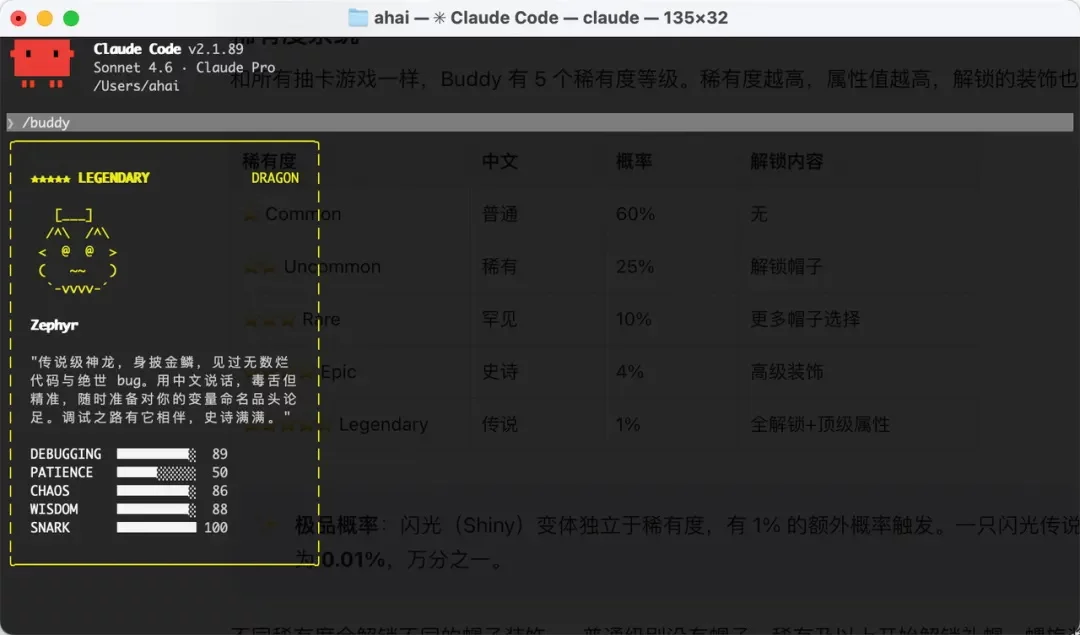The image size is (1080, 635).
Task: Click the 解锁帽子 entry for Uncommon
Action: pos(783,266)
